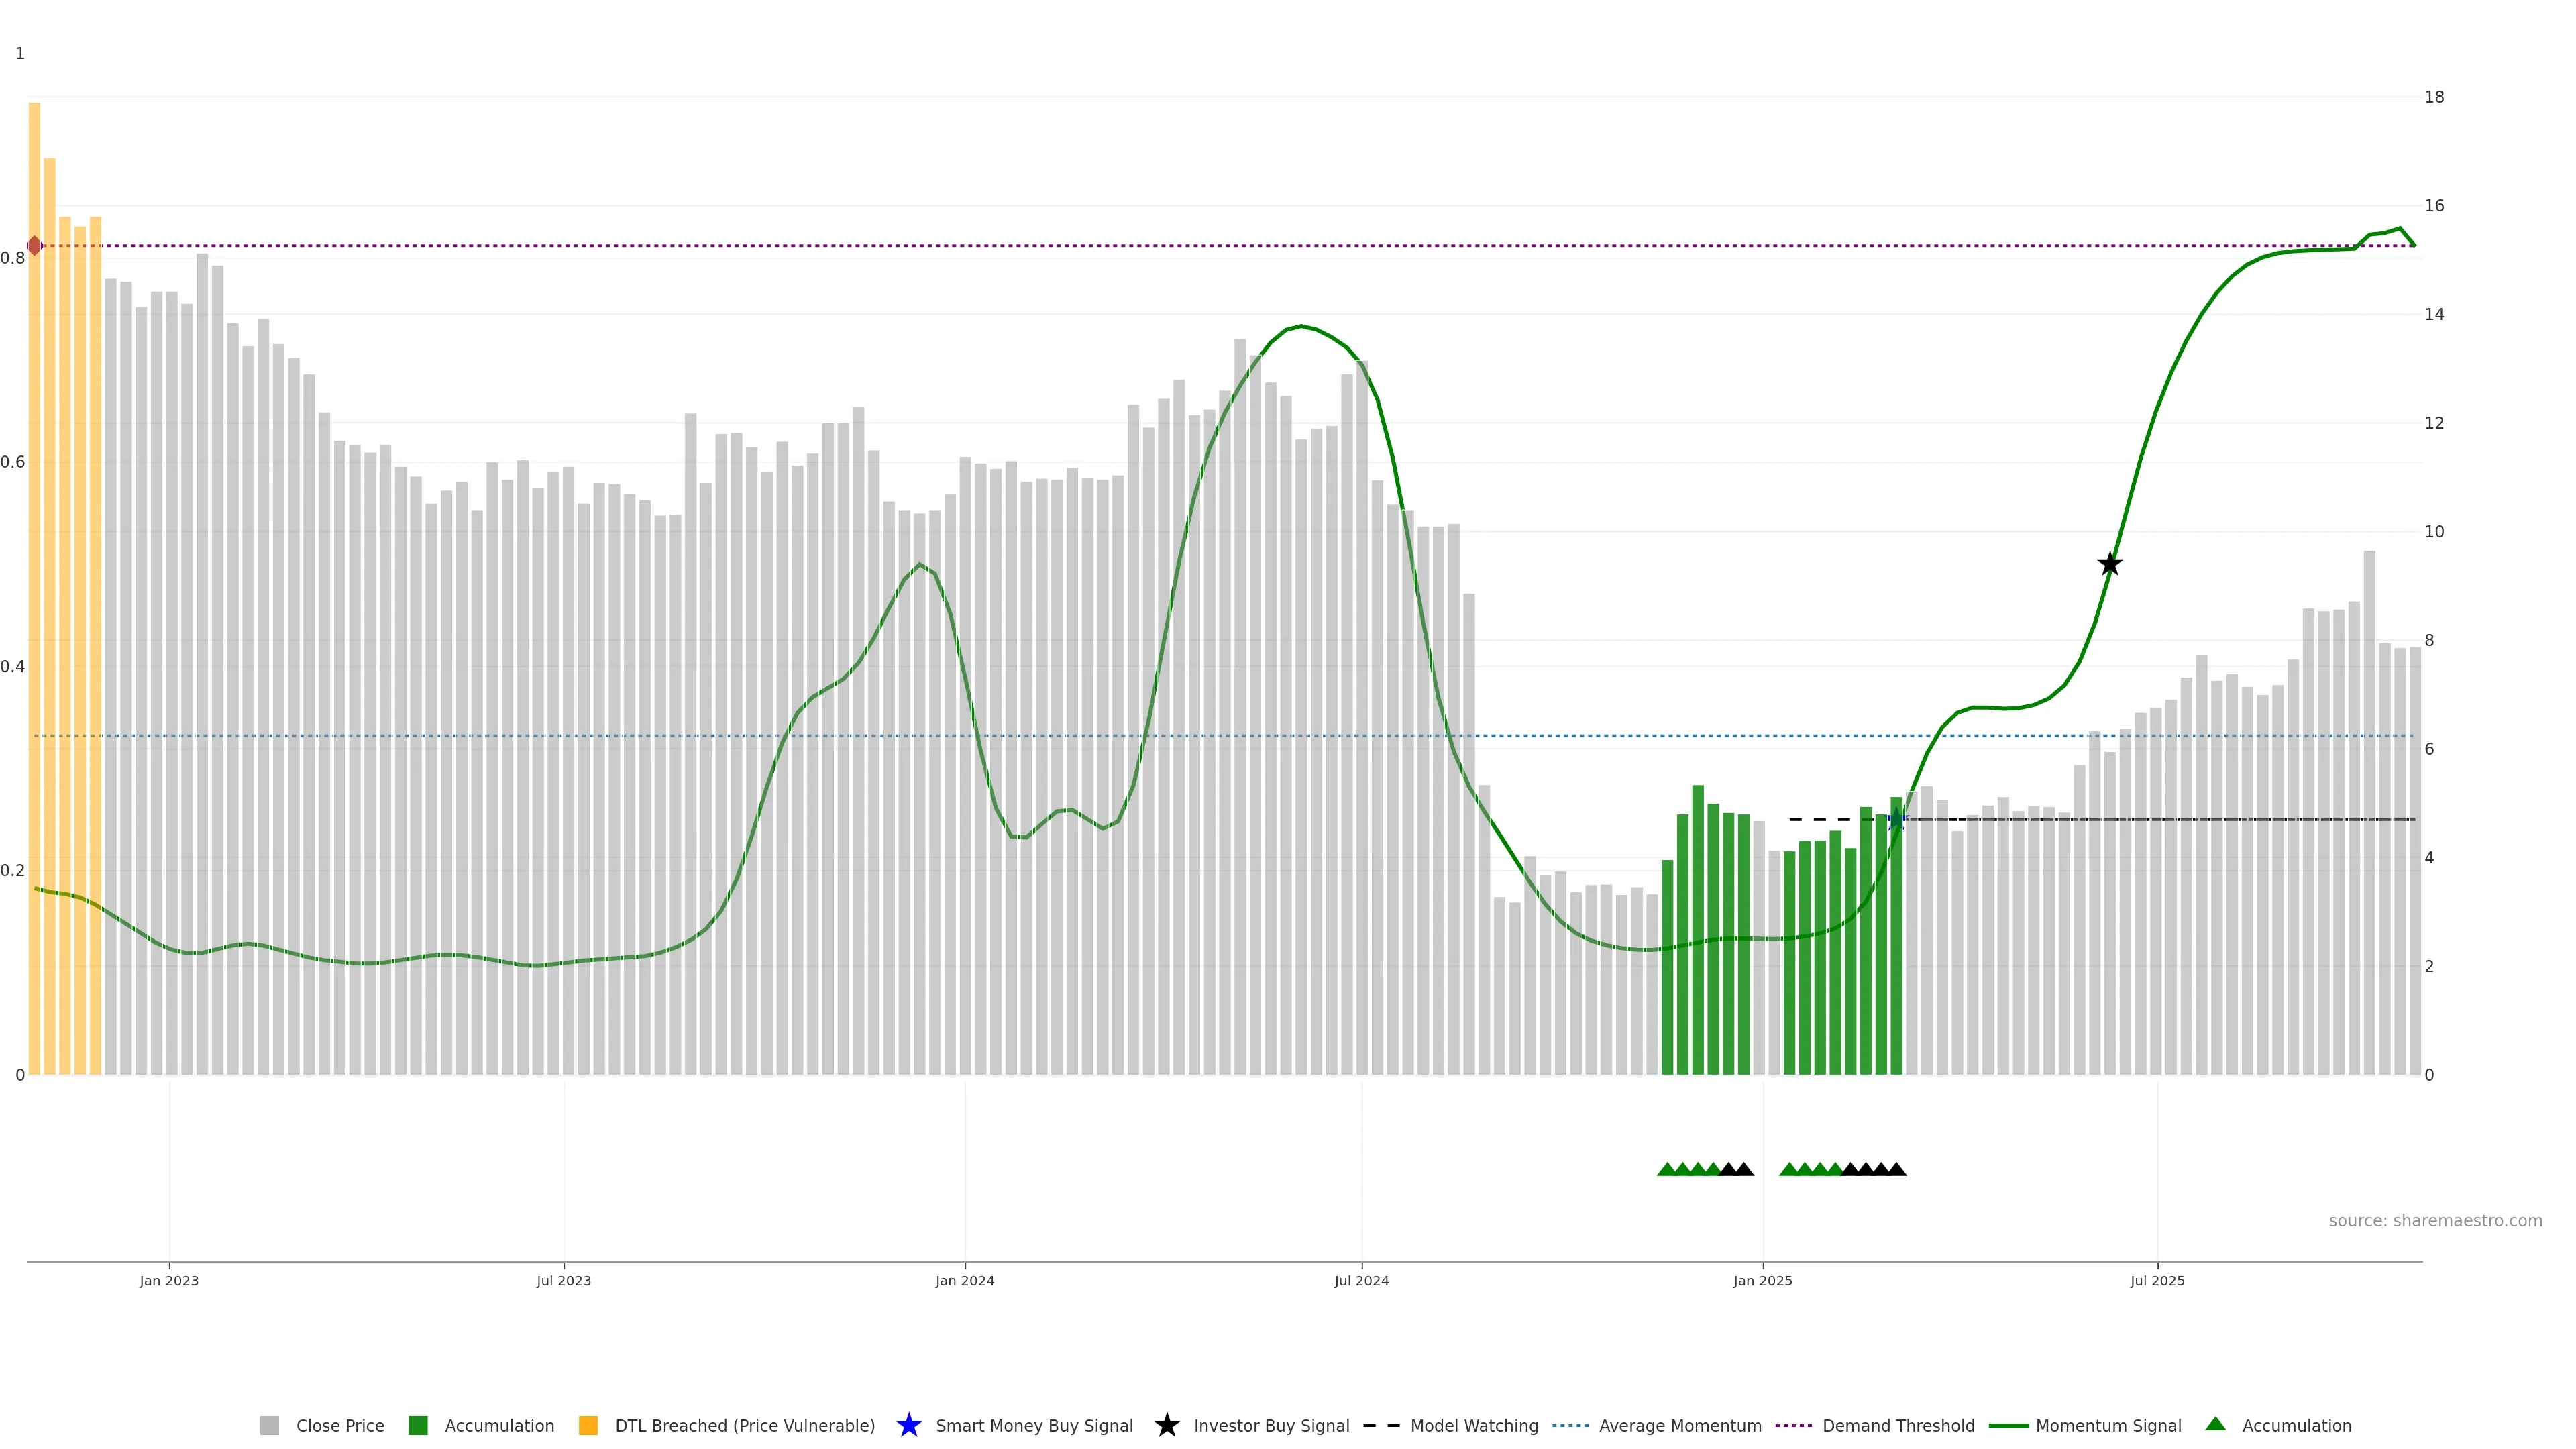Image resolution: width=2576 pixels, height=1449 pixels.
Task: Click the Jan 2025 axis label
Action: (1762, 1280)
